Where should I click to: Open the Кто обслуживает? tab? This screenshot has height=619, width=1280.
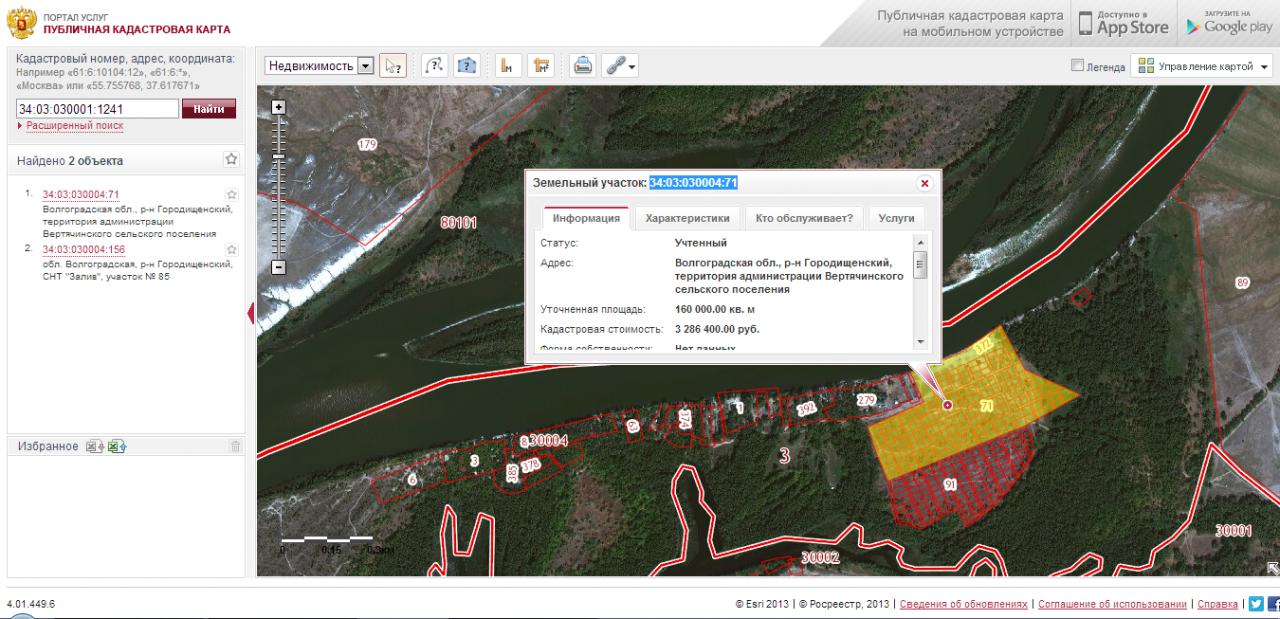pos(804,218)
